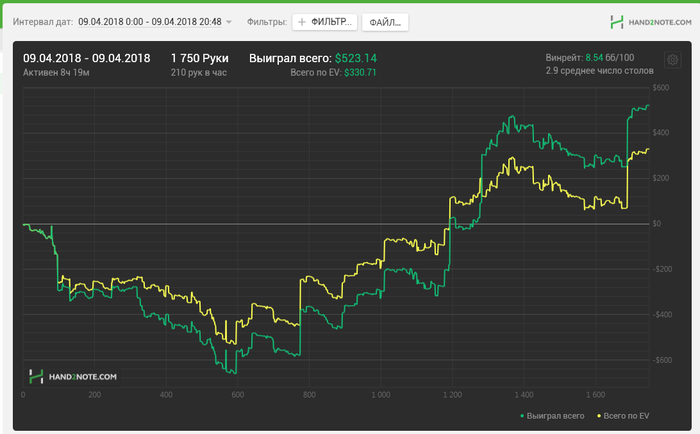Screen dimensions: 700x434
Task: Click the Интервал дат label
Action: point(43,22)
